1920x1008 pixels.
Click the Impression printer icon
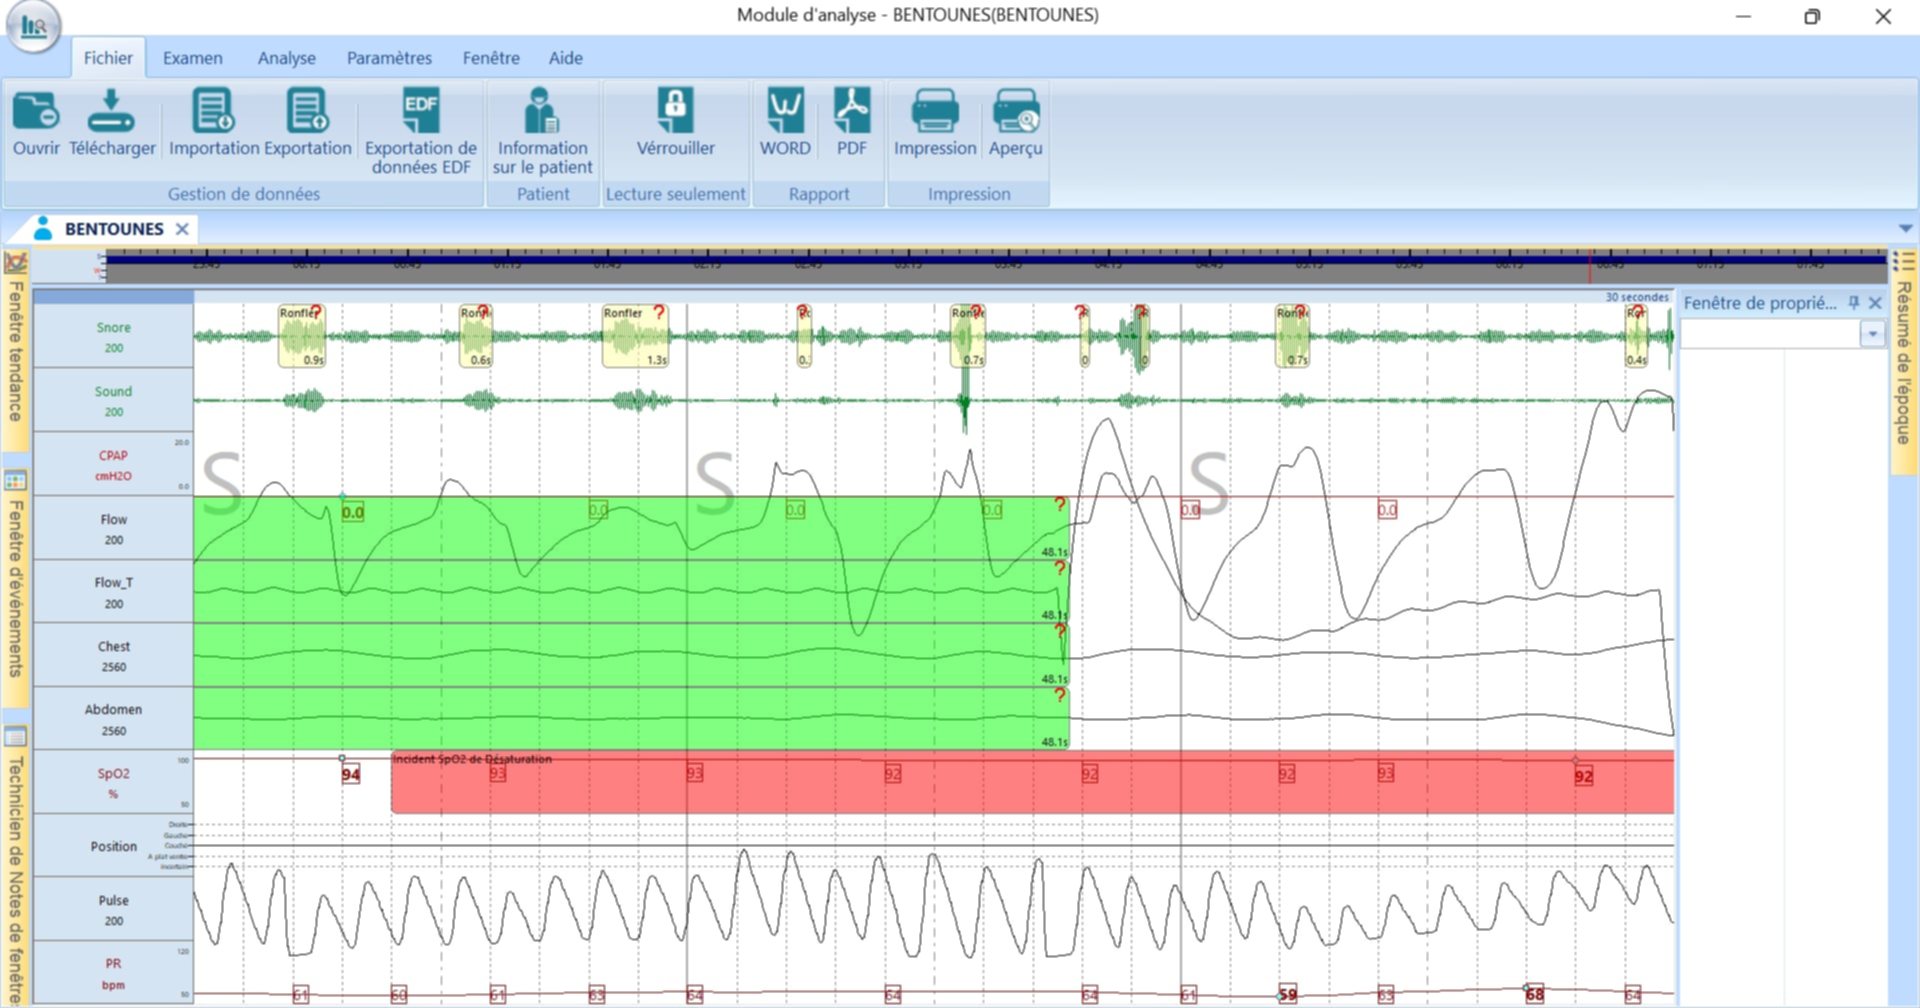pos(934,112)
